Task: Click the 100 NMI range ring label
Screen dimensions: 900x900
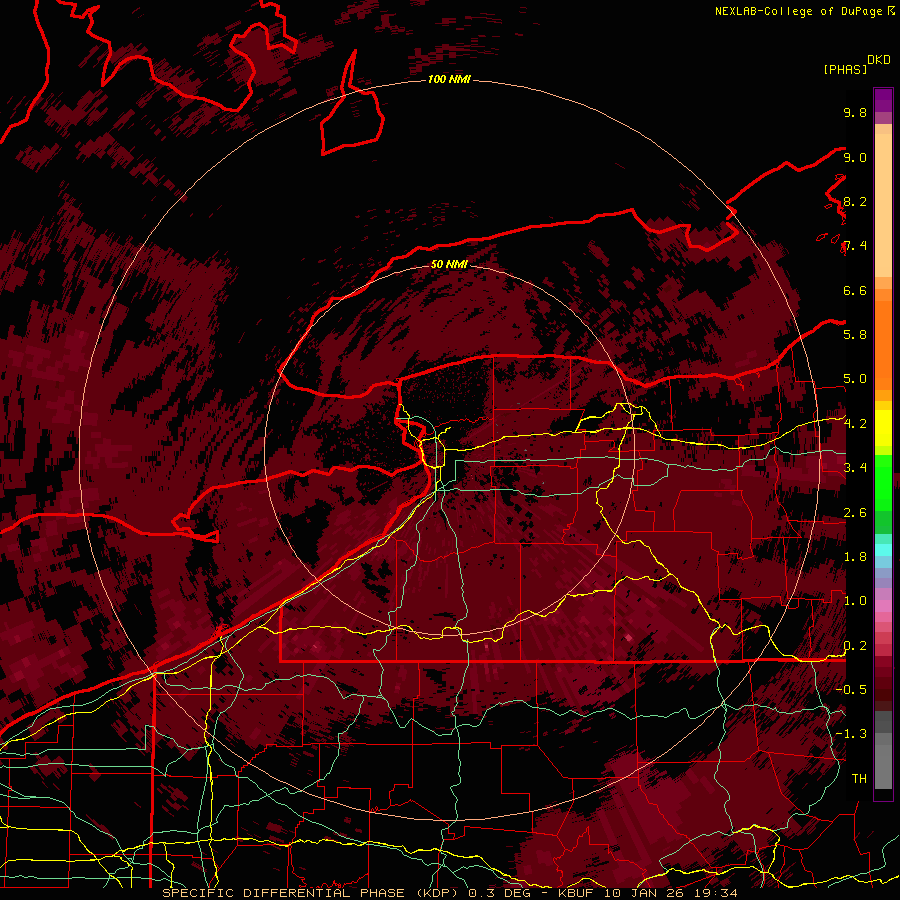Action: pos(449,79)
